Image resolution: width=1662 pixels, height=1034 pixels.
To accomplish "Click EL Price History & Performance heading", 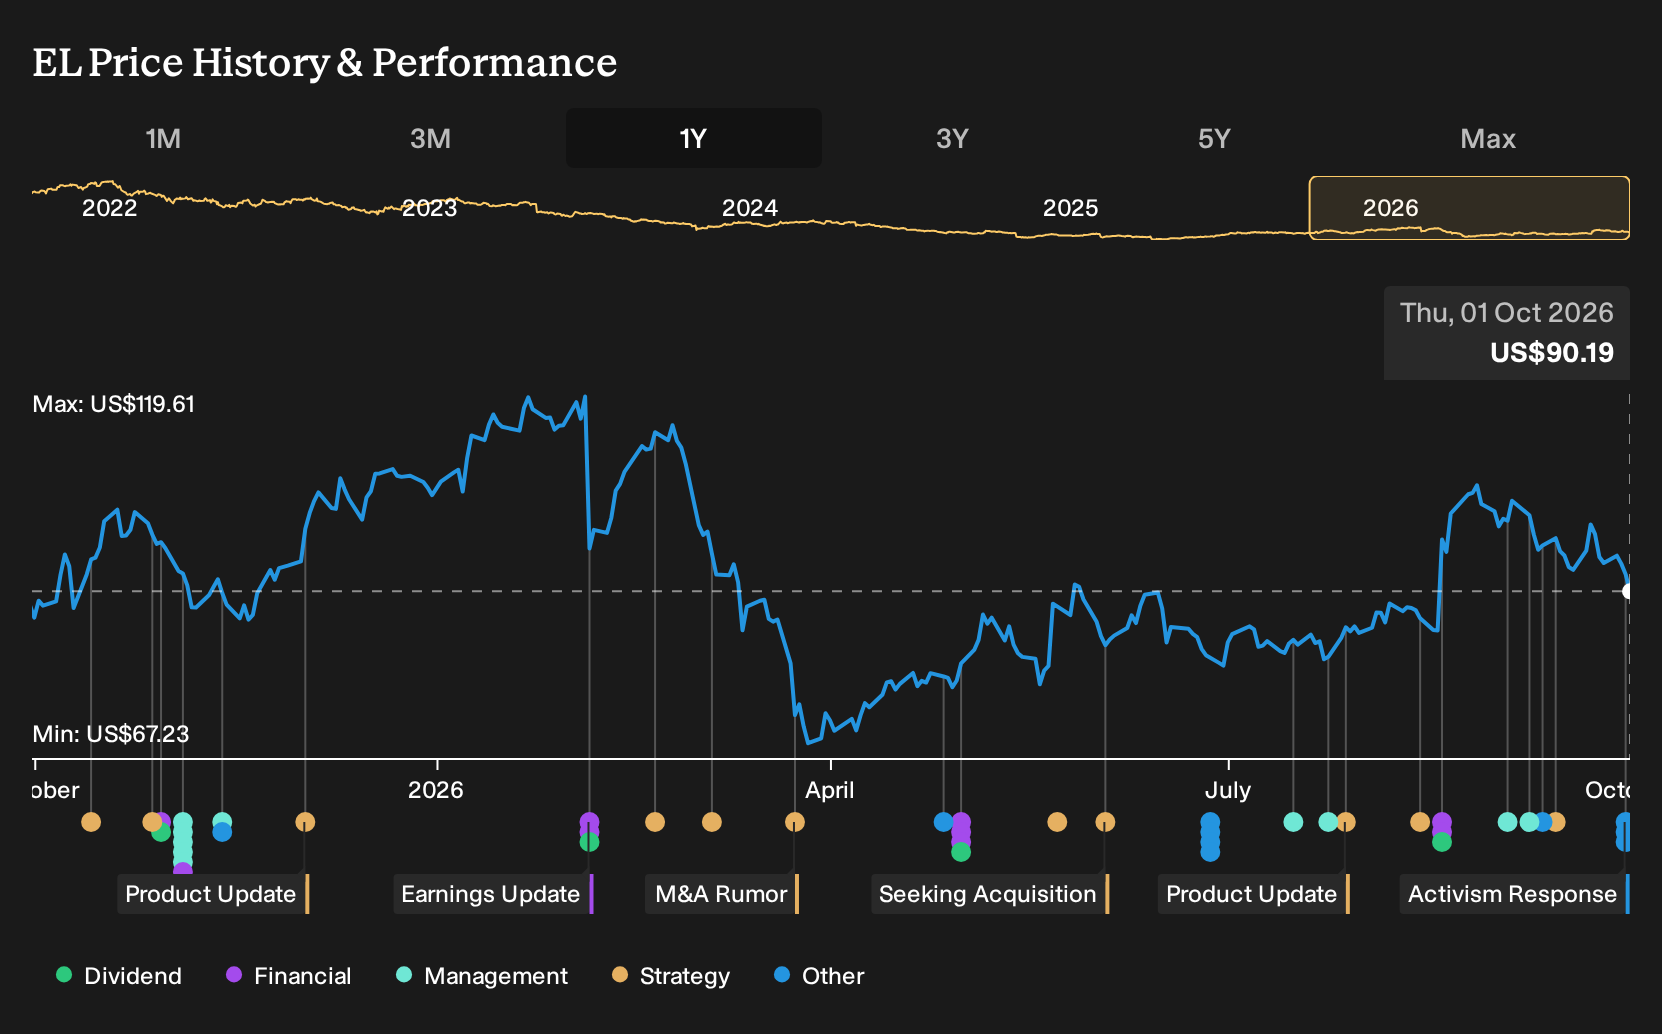I will [x=325, y=62].
